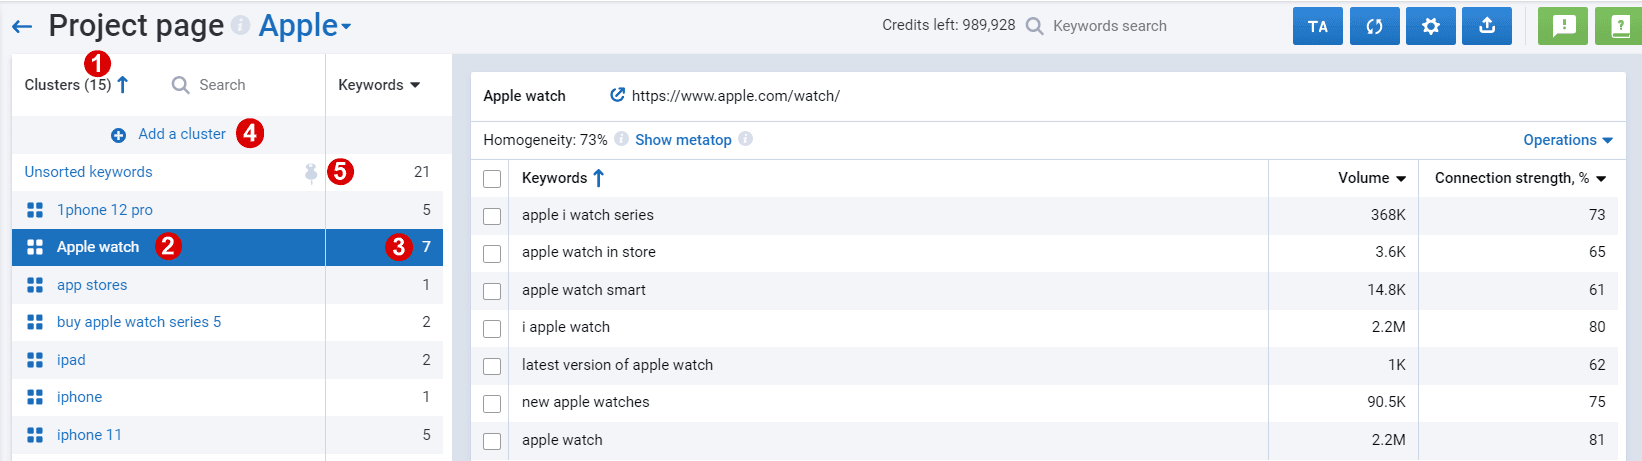1642x461 pixels.
Task: Check the last apple watch row checkbox
Action: point(492,441)
